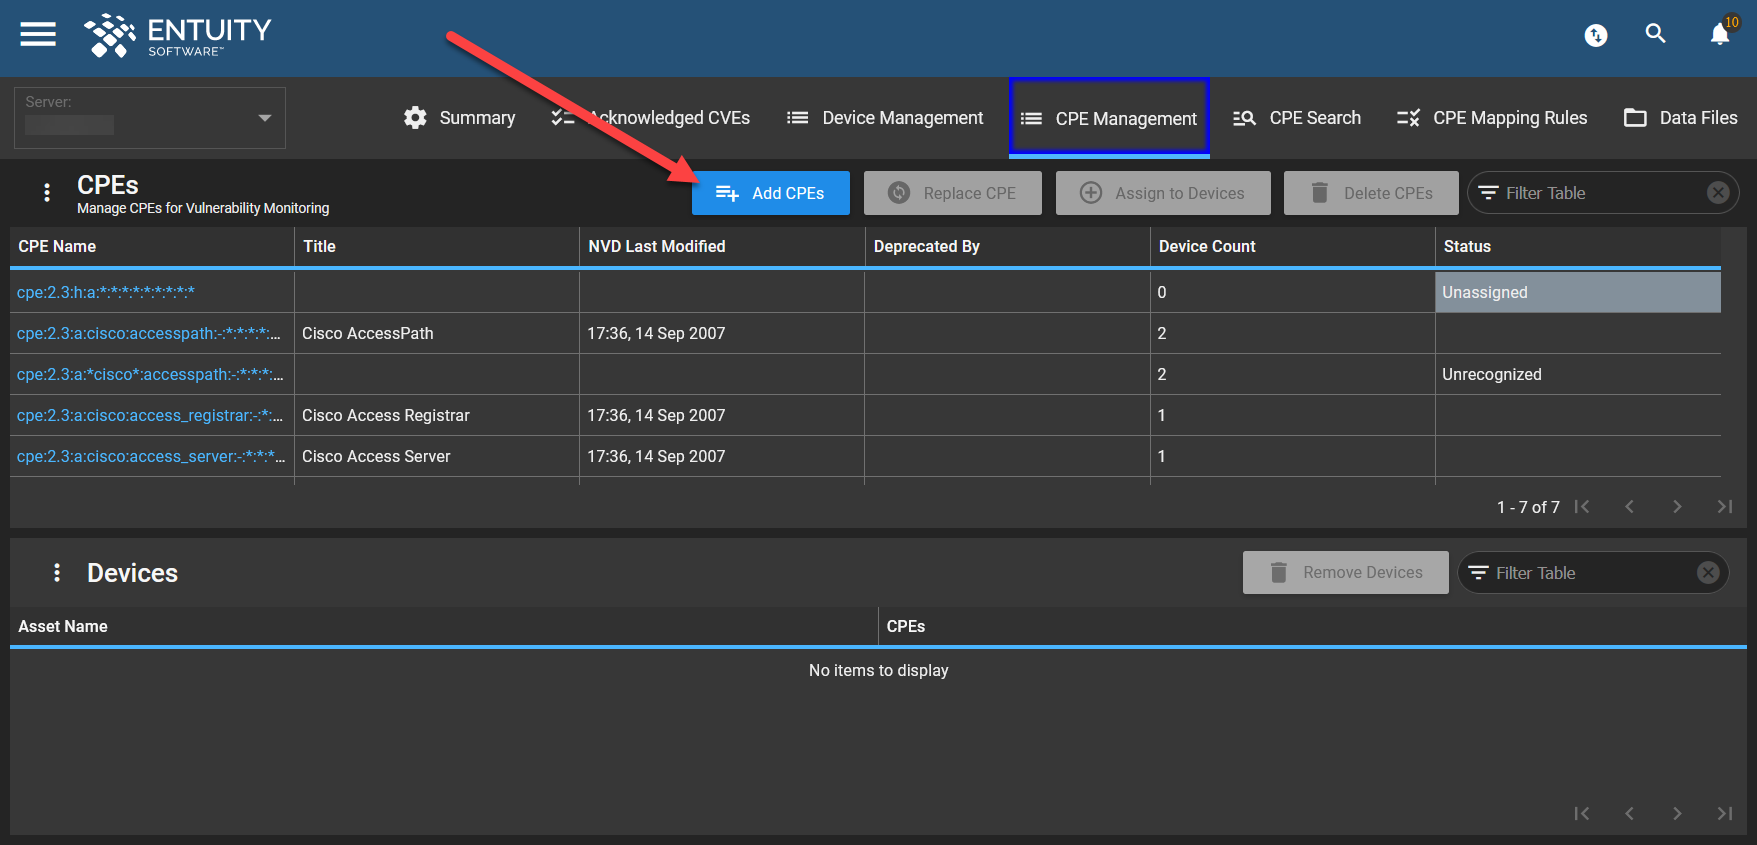Go to next page of CPEs table
Screen dimensions: 1757x845
pyautogui.click(x=1677, y=507)
